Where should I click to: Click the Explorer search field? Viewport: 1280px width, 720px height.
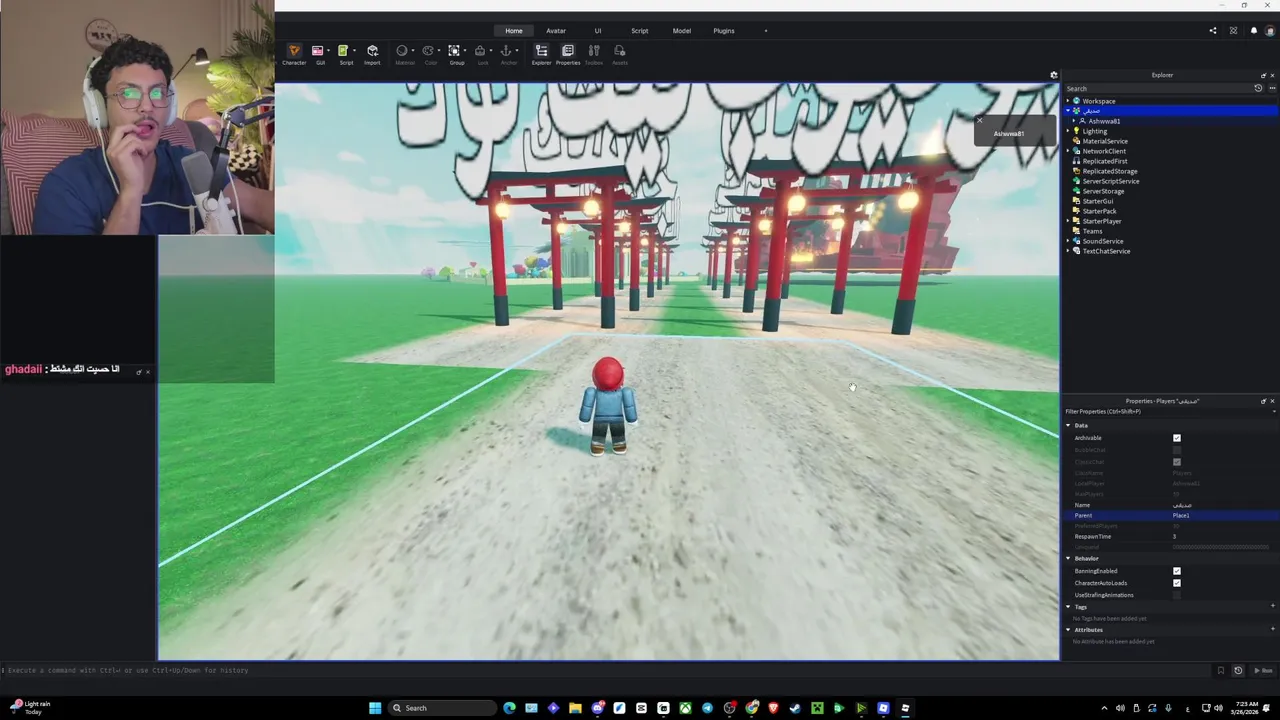tap(1158, 88)
